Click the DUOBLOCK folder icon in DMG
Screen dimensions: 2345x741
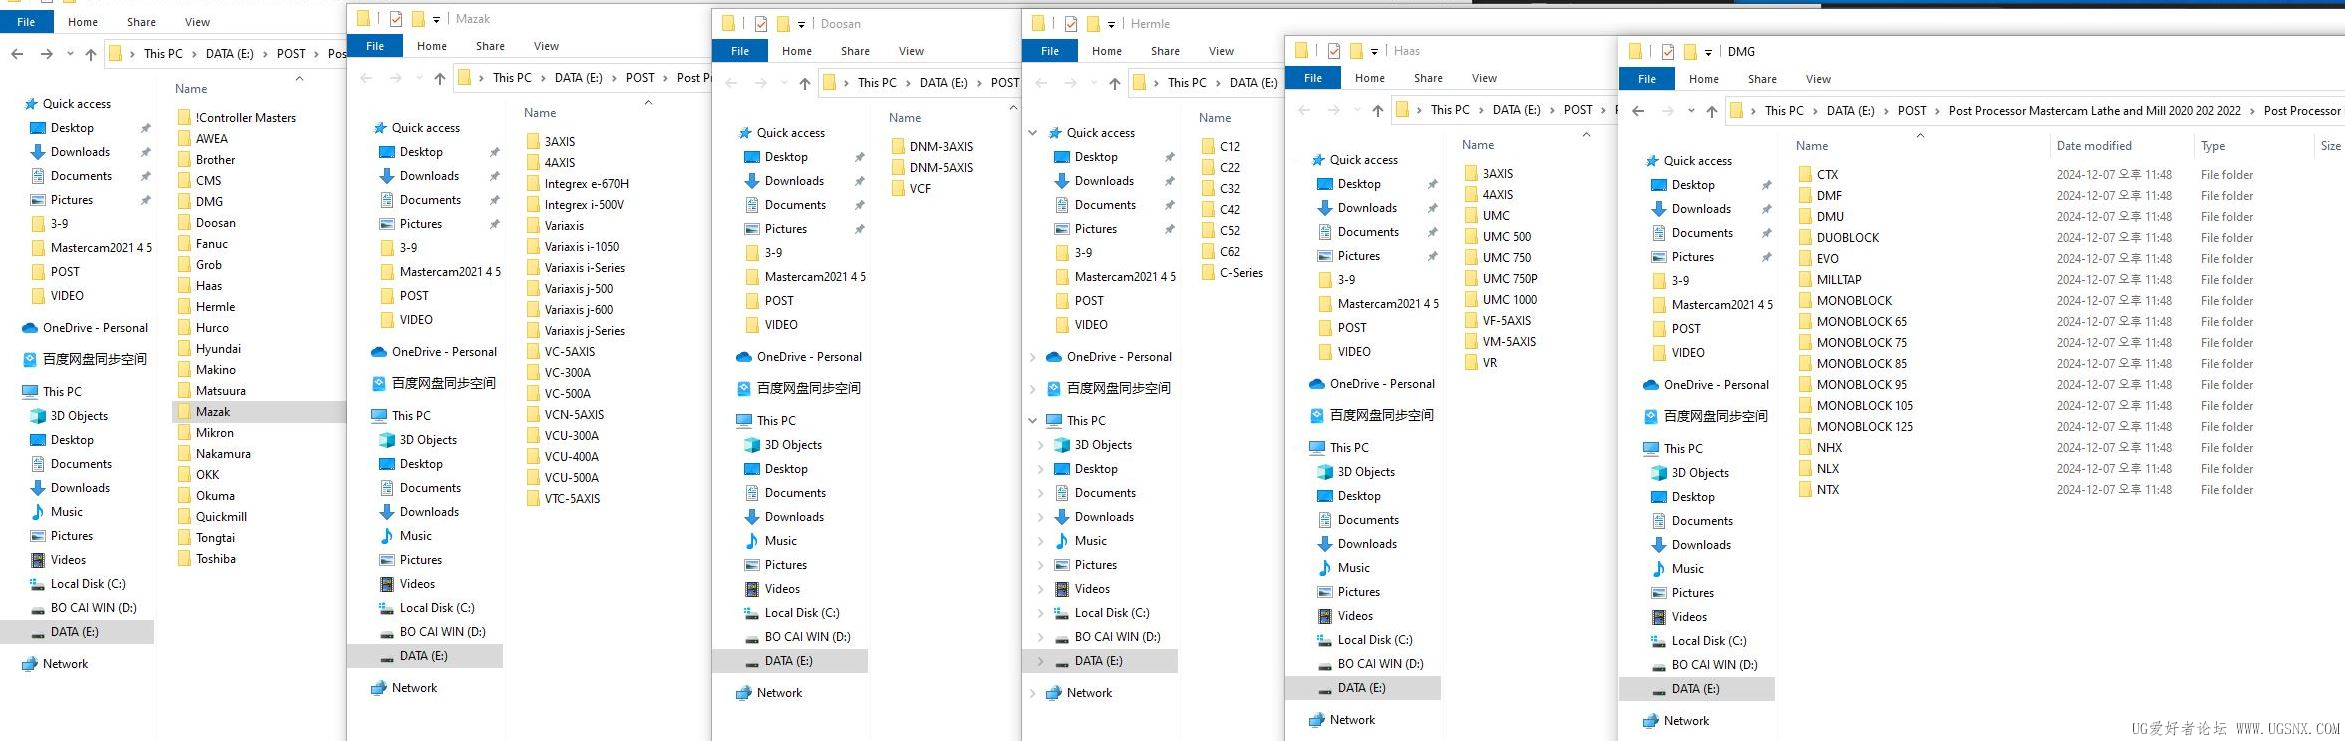[x=1805, y=238]
